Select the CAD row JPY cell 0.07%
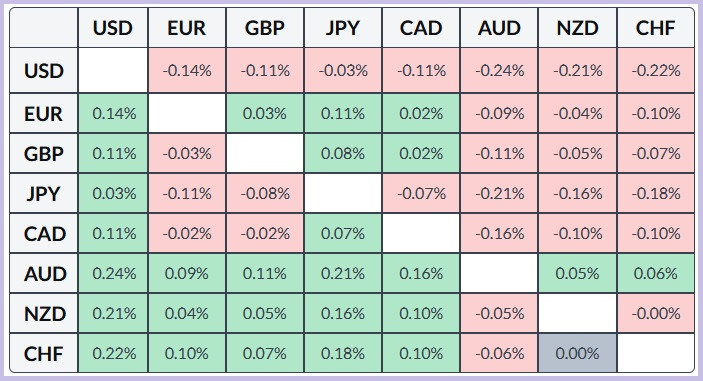Screen dimensions: 703x381 coord(343,234)
